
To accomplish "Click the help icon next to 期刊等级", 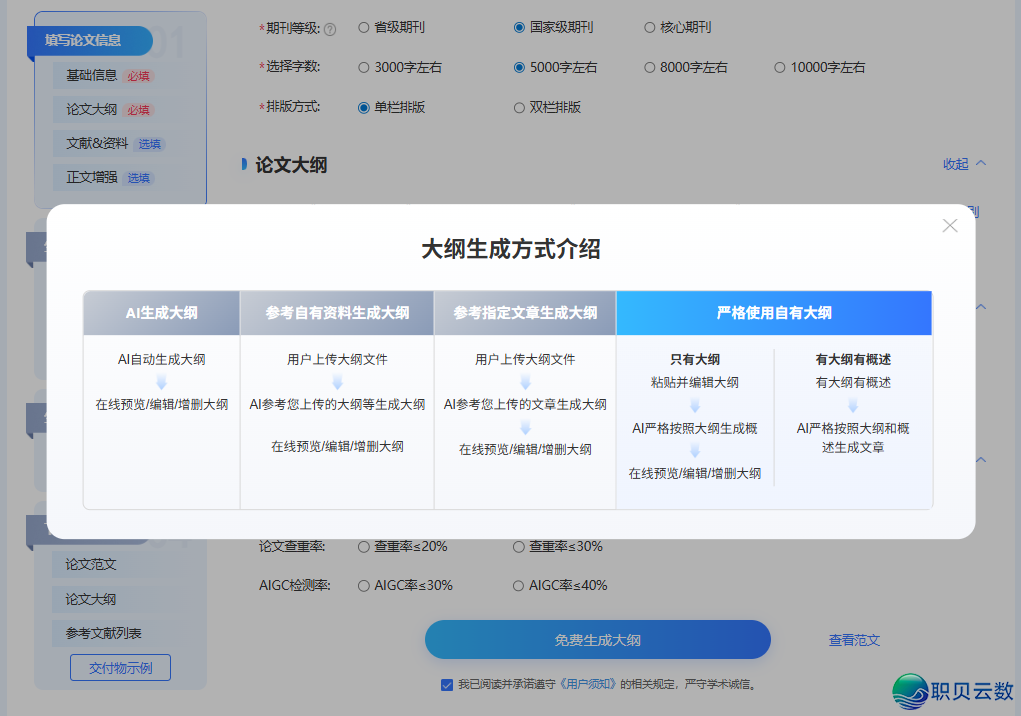I will pyautogui.click(x=330, y=29).
